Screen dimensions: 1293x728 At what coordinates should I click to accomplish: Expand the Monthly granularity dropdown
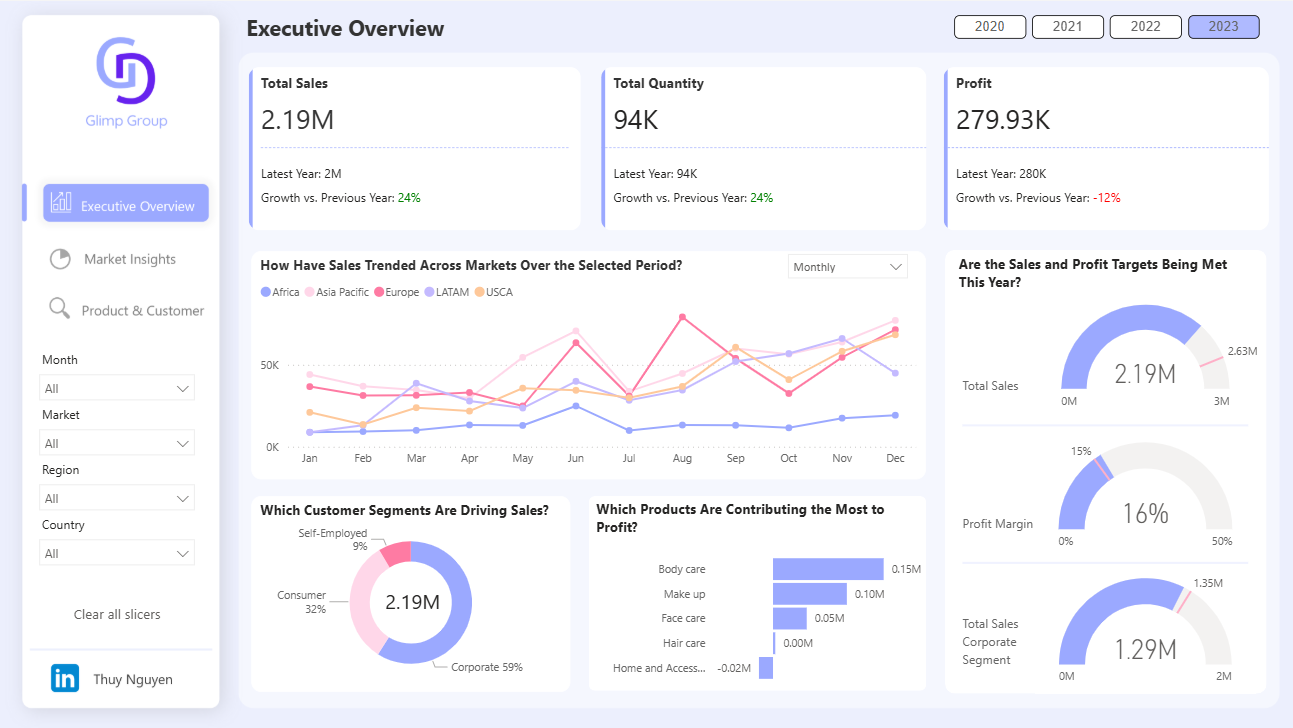[848, 267]
